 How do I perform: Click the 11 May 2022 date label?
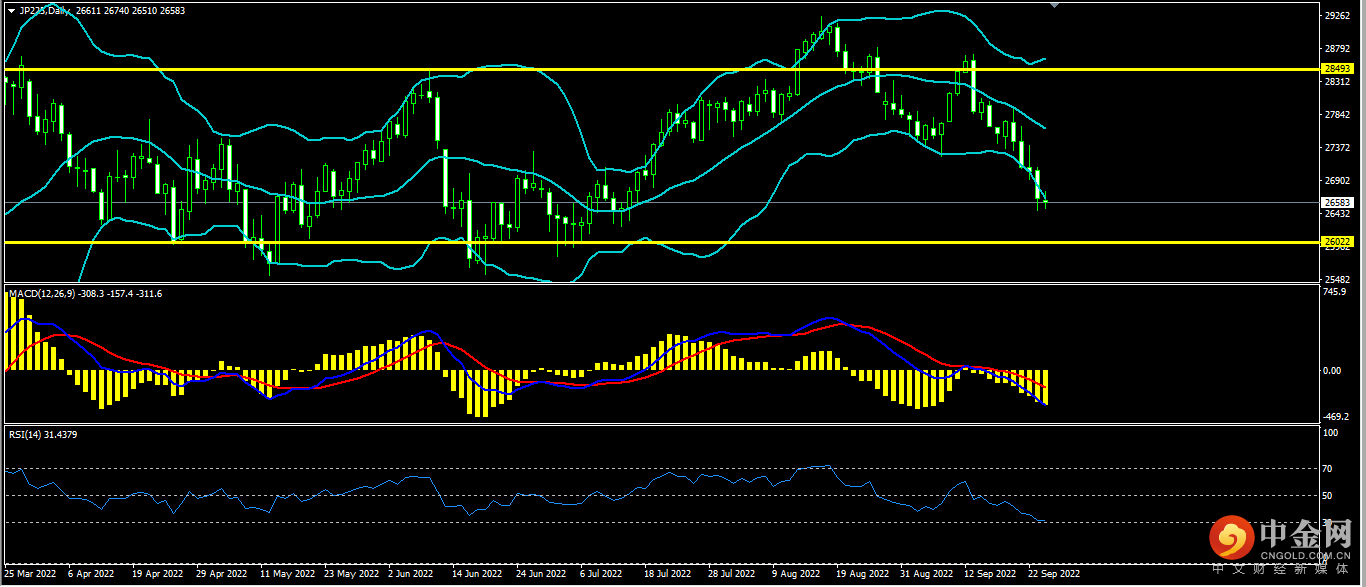(288, 575)
